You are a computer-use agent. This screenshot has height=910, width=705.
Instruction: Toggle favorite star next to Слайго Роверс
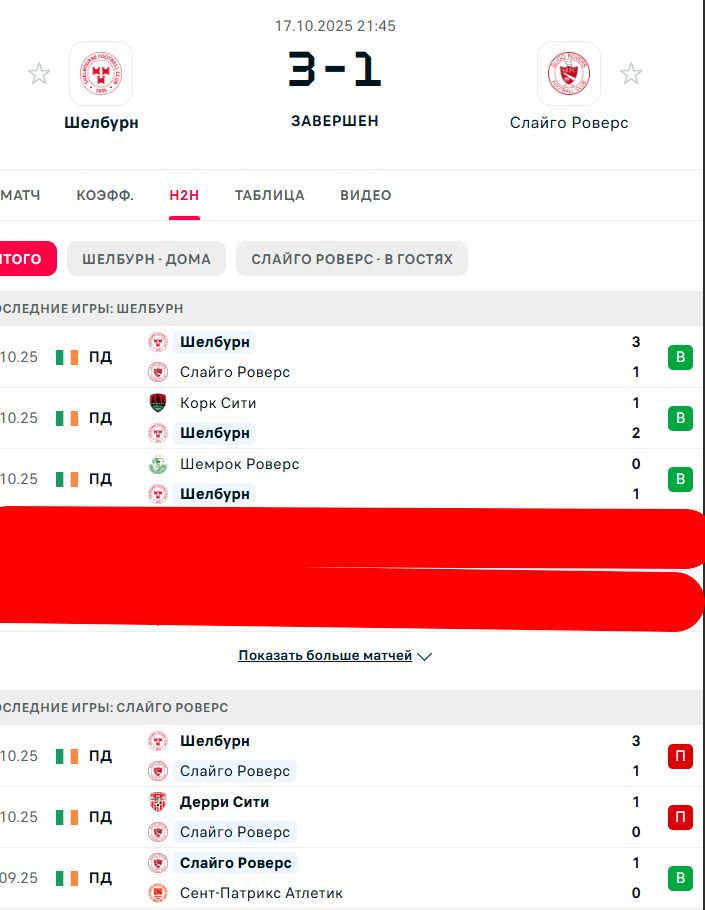point(631,74)
